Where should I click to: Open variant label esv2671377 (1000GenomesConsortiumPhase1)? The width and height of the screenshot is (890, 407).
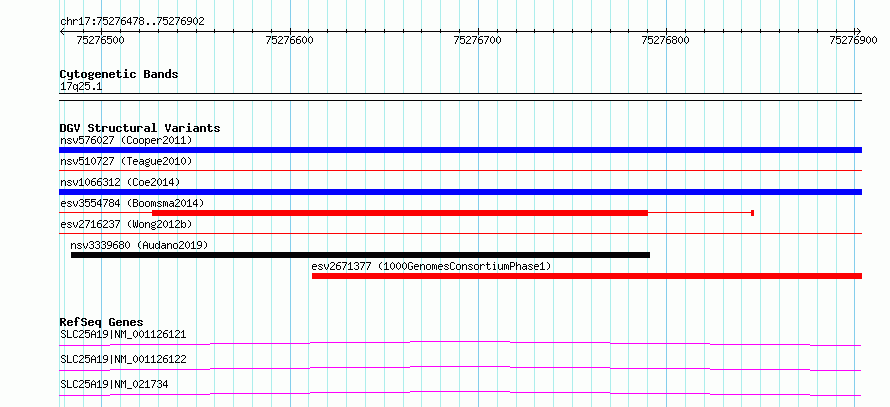[x=431, y=266]
